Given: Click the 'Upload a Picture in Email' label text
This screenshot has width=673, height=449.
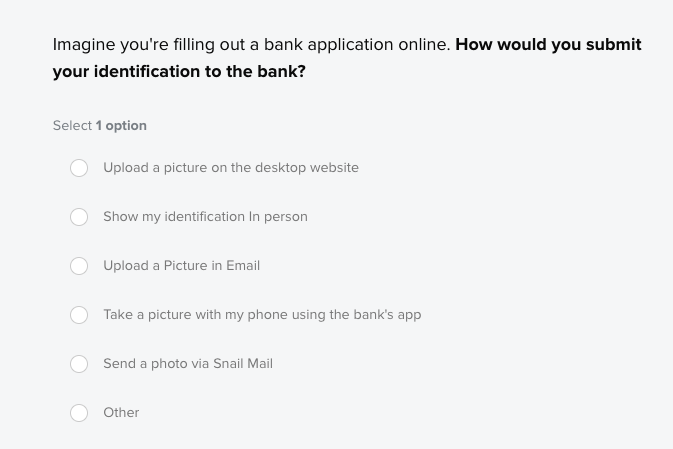Looking at the screenshot, I should pyautogui.click(x=182, y=266).
